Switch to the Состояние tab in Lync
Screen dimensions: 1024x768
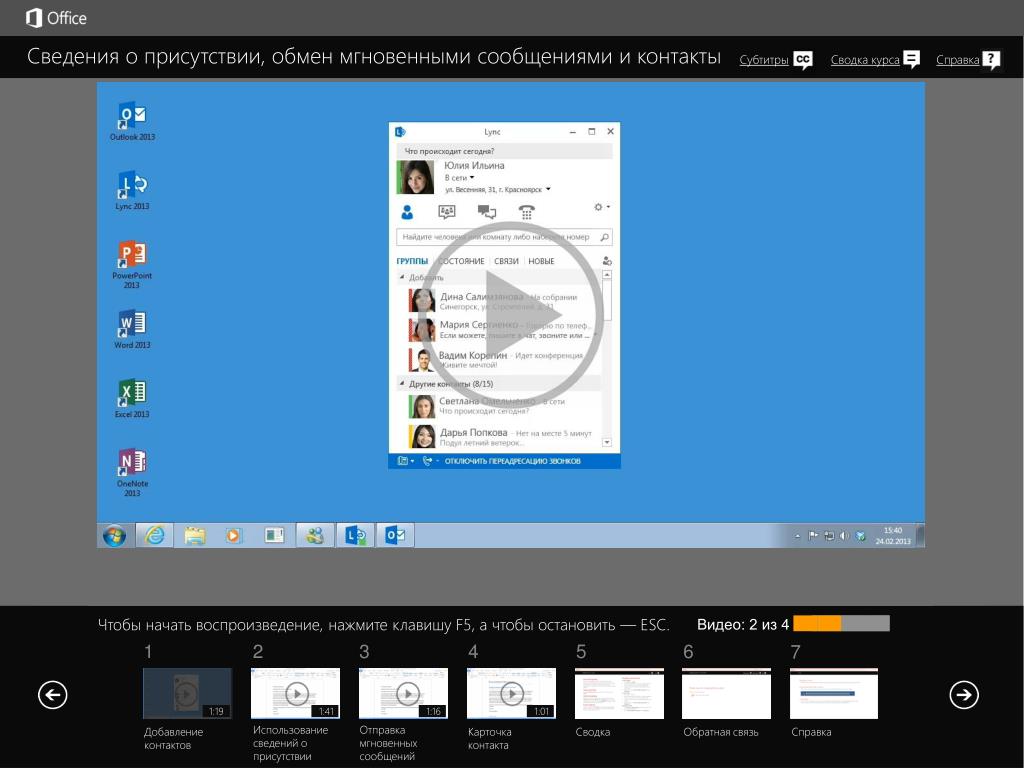click(x=462, y=261)
